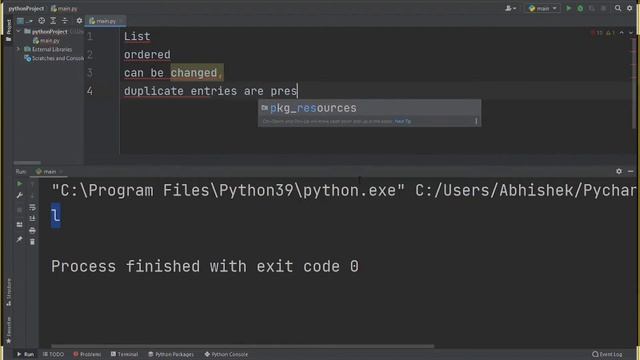Viewport: 640px width, 360px height.
Task: Rerun main with Run panel play icon
Action: tap(19, 184)
